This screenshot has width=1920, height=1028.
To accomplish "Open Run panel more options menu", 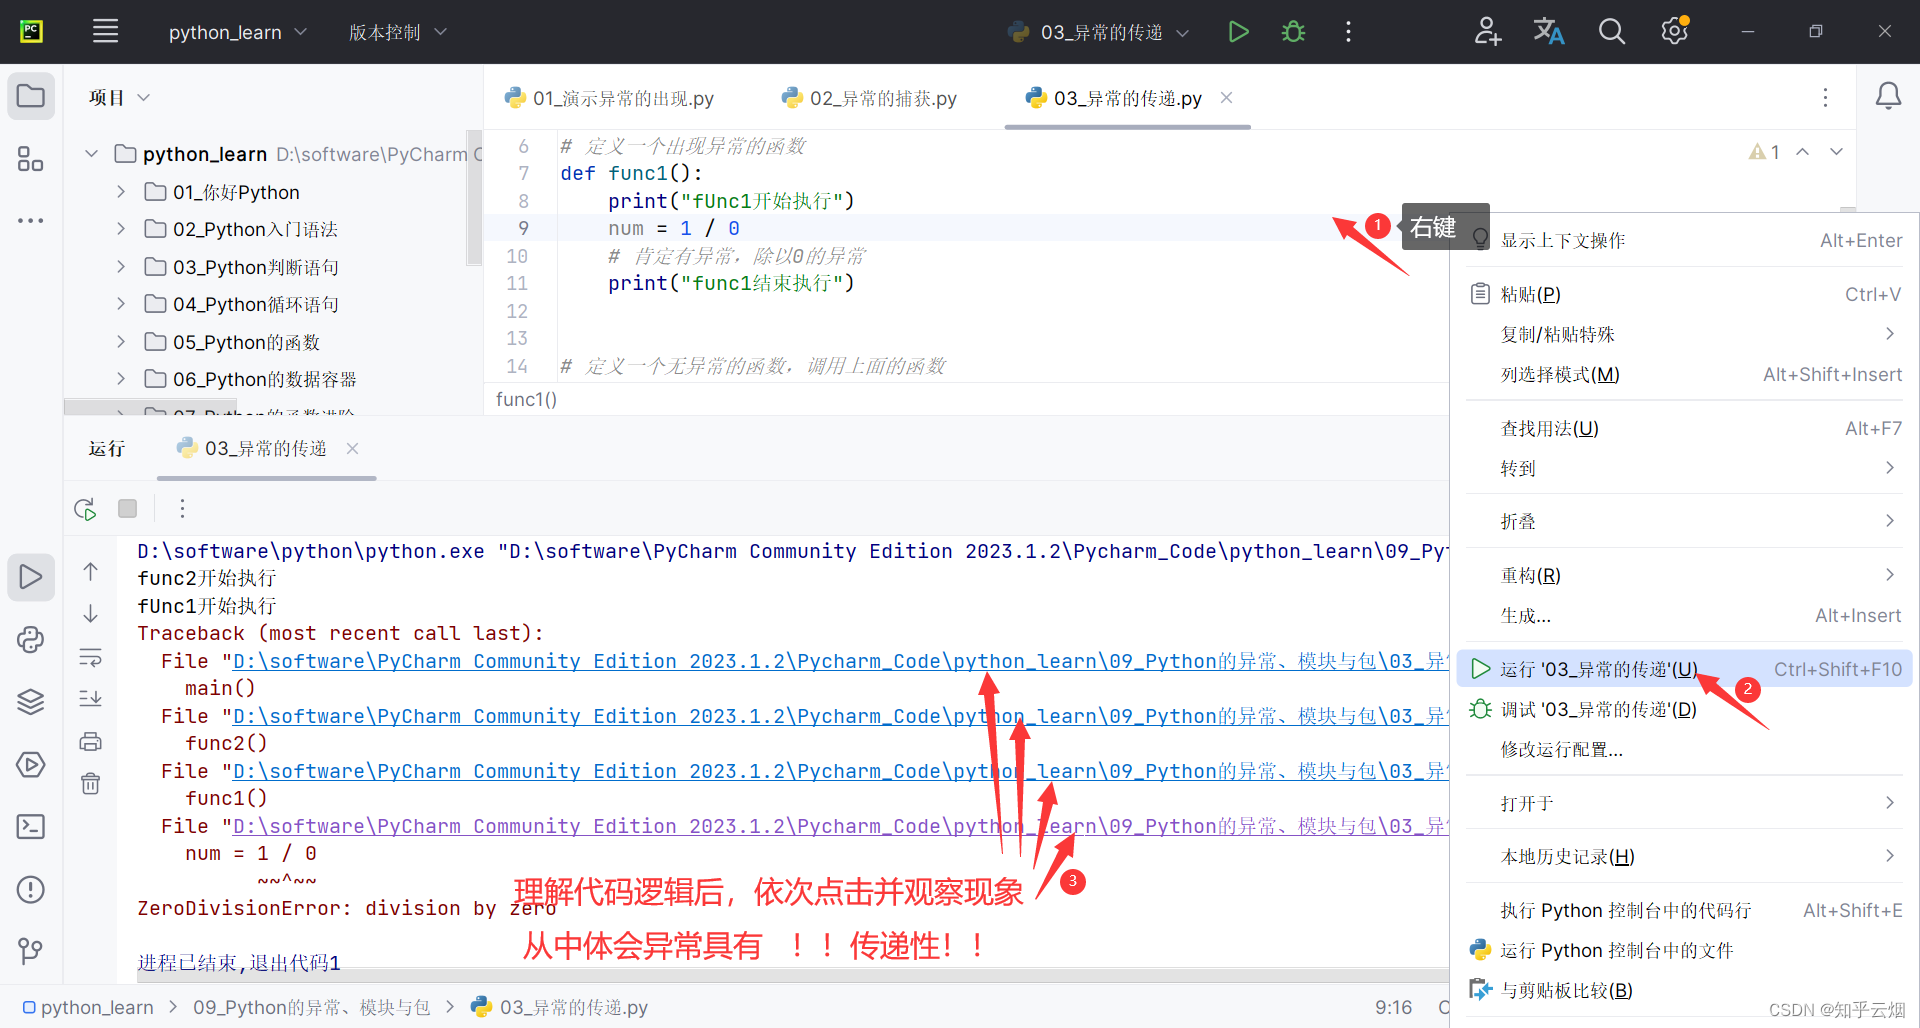I will (x=182, y=509).
